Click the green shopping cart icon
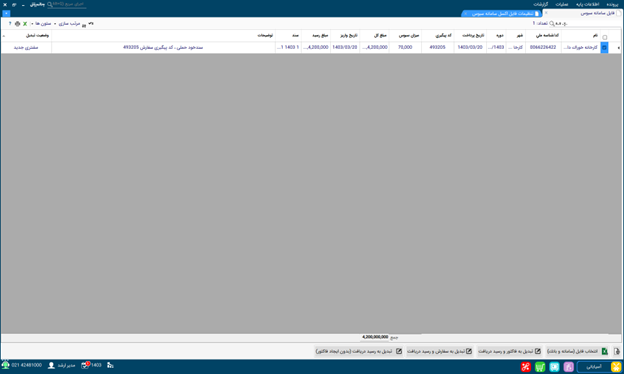 (x=540, y=366)
